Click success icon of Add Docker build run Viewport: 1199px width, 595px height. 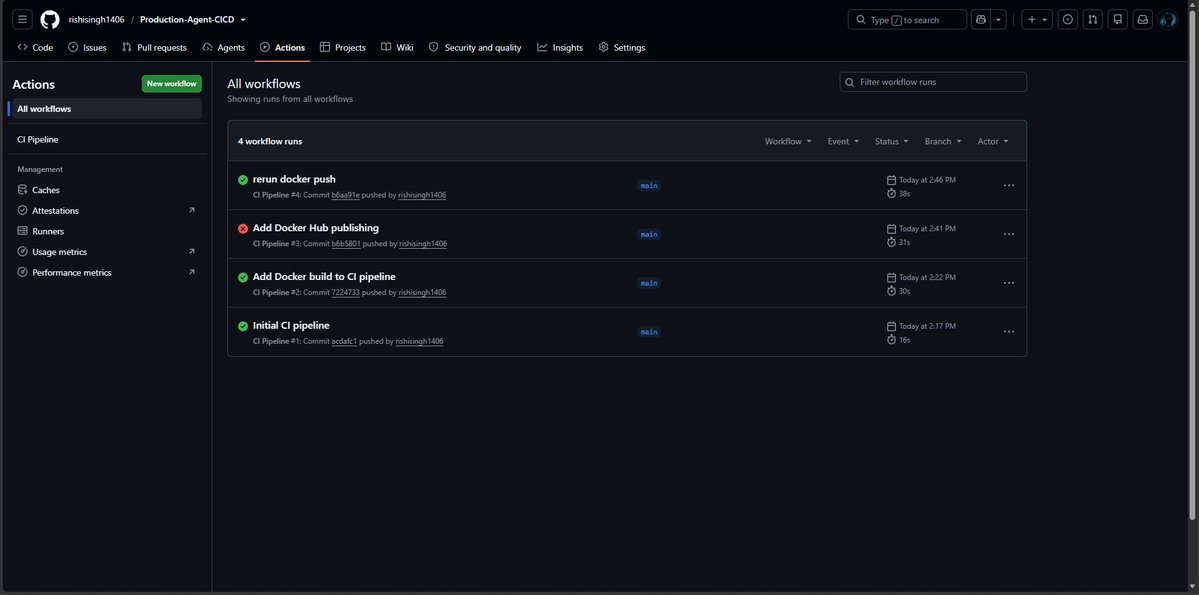tap(242, 278)
